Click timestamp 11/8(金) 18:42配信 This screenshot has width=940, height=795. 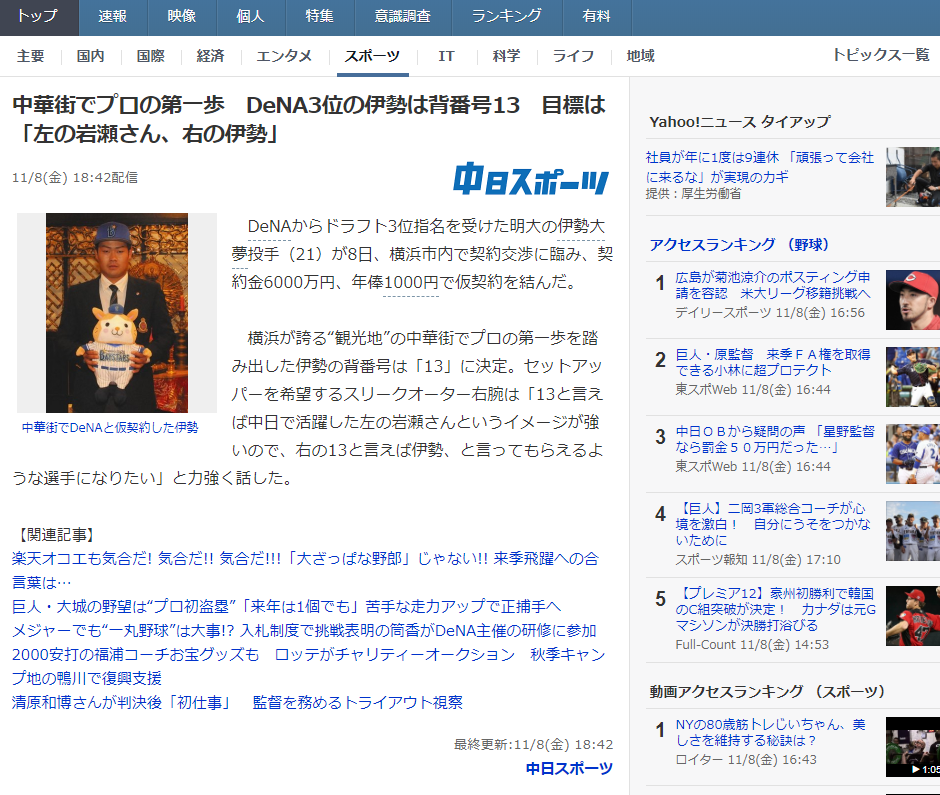(x=75, y=177)
